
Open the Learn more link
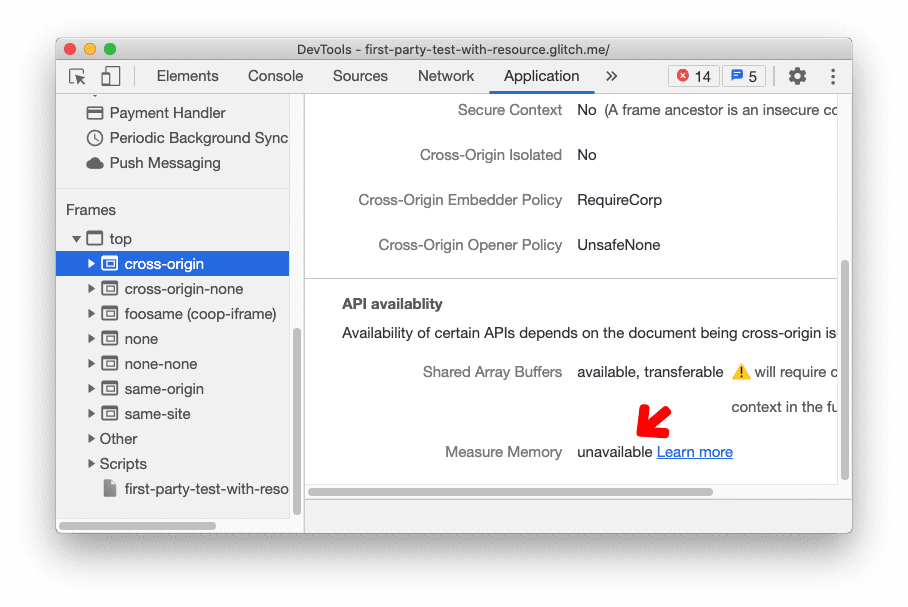pos(694,452)
